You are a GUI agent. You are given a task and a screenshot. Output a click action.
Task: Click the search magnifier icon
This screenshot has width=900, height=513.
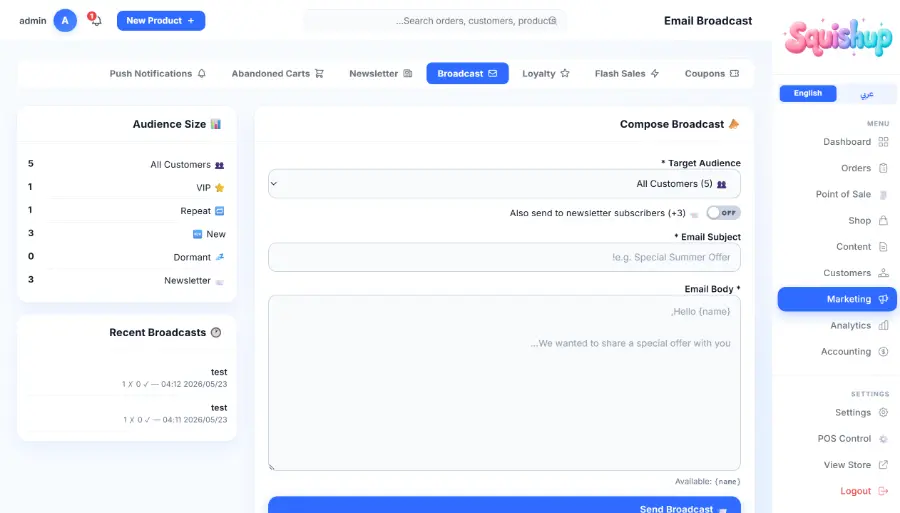(552, 21)
